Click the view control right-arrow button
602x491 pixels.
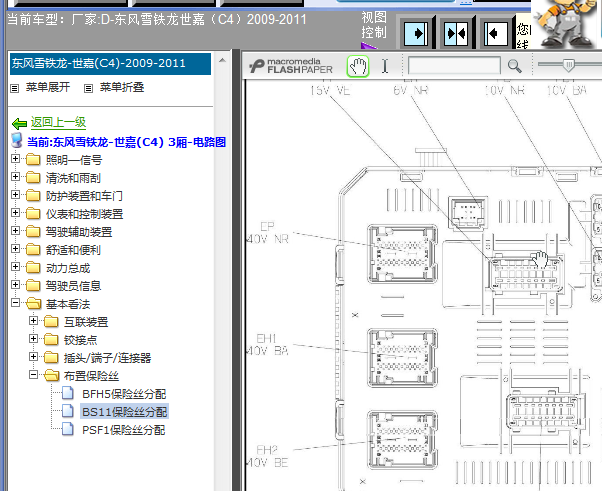(x=416, y=34)
